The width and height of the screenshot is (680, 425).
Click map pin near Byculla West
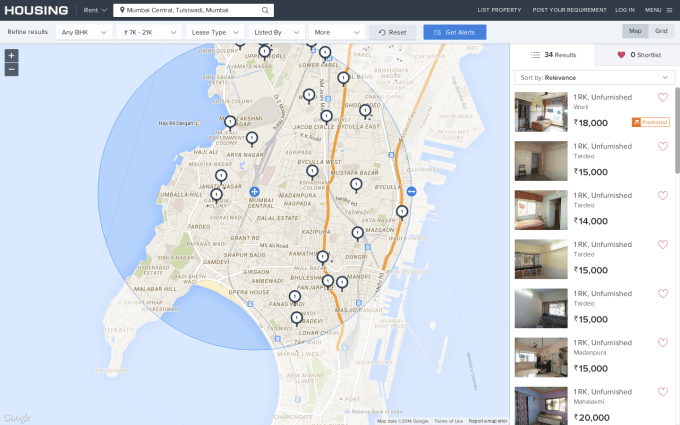click(312, 172)
